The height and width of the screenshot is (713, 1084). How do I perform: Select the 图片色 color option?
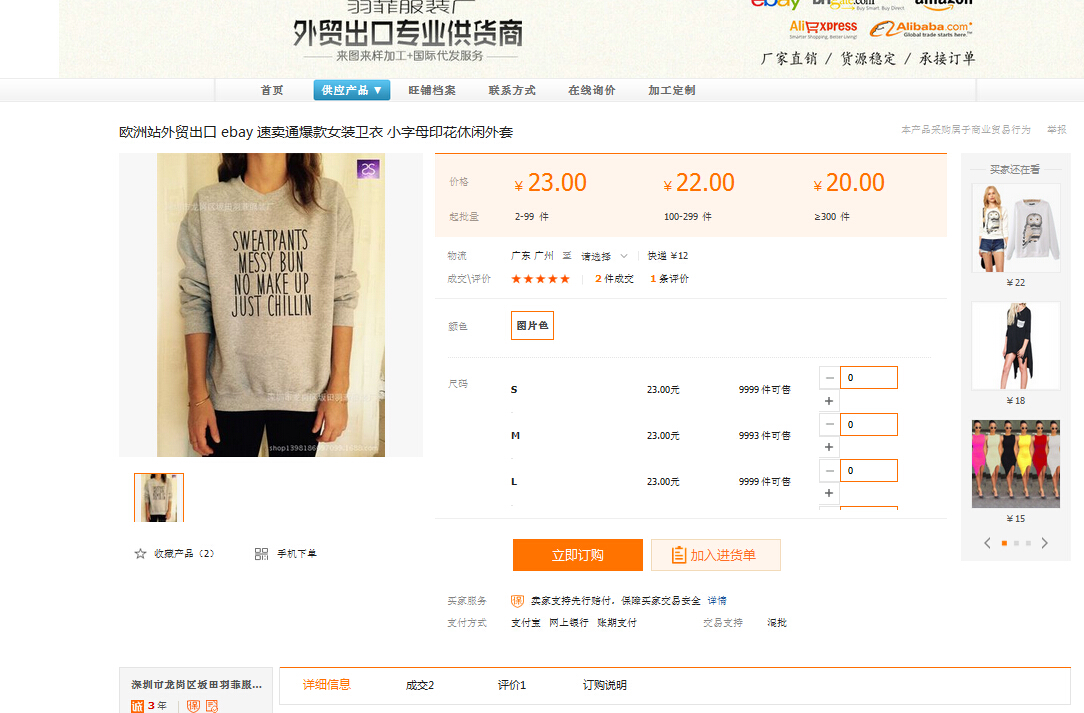532,326
